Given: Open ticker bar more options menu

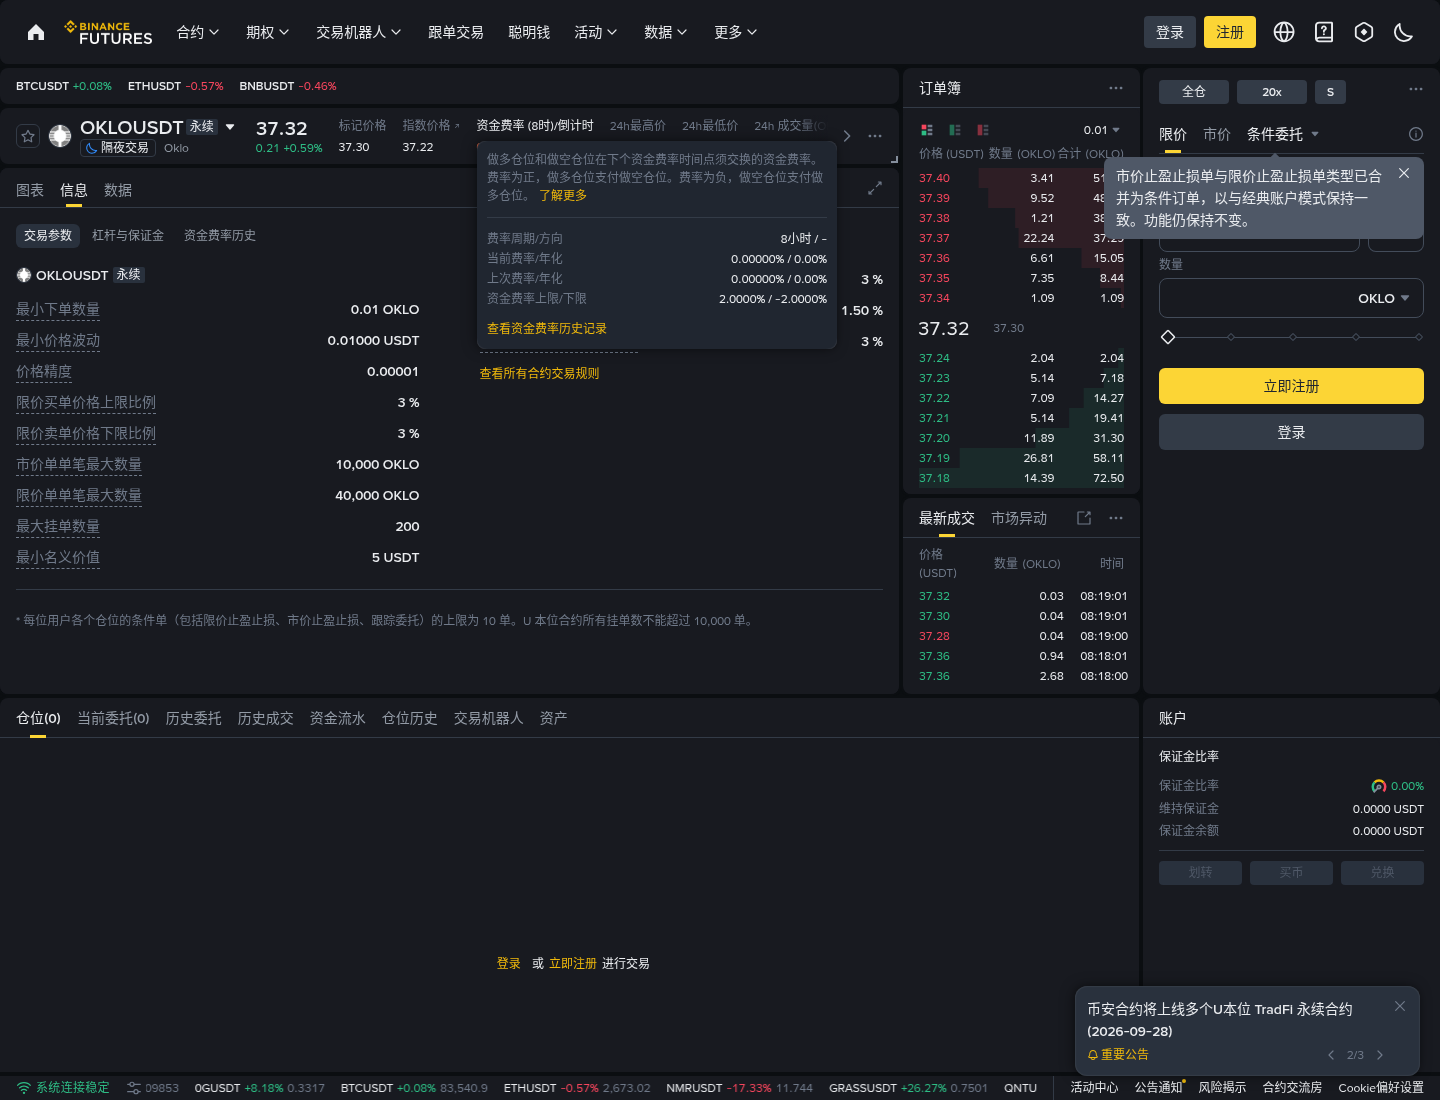Looking at the screenshot, I should click(x=875, y=136).
